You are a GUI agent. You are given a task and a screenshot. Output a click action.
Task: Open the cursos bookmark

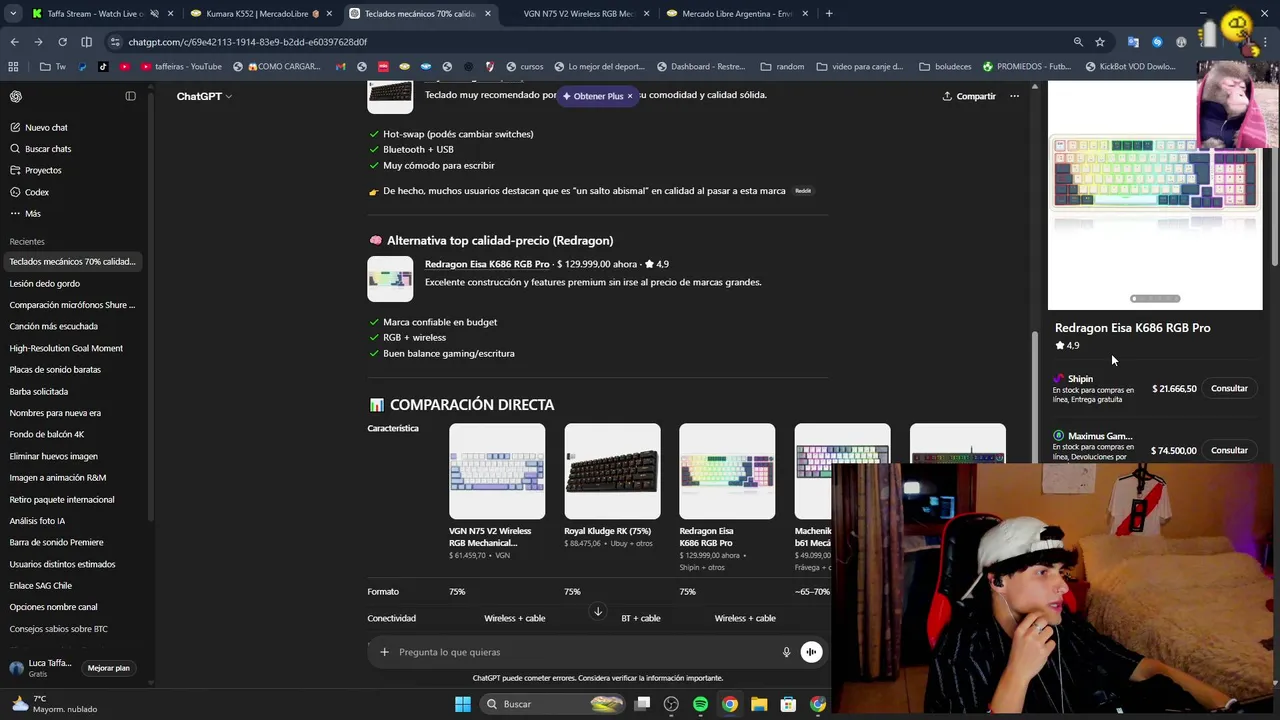tap(524, 67)
